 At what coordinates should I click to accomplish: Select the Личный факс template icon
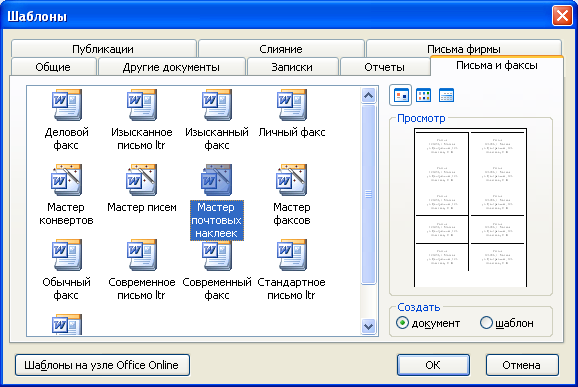(292, 105)
